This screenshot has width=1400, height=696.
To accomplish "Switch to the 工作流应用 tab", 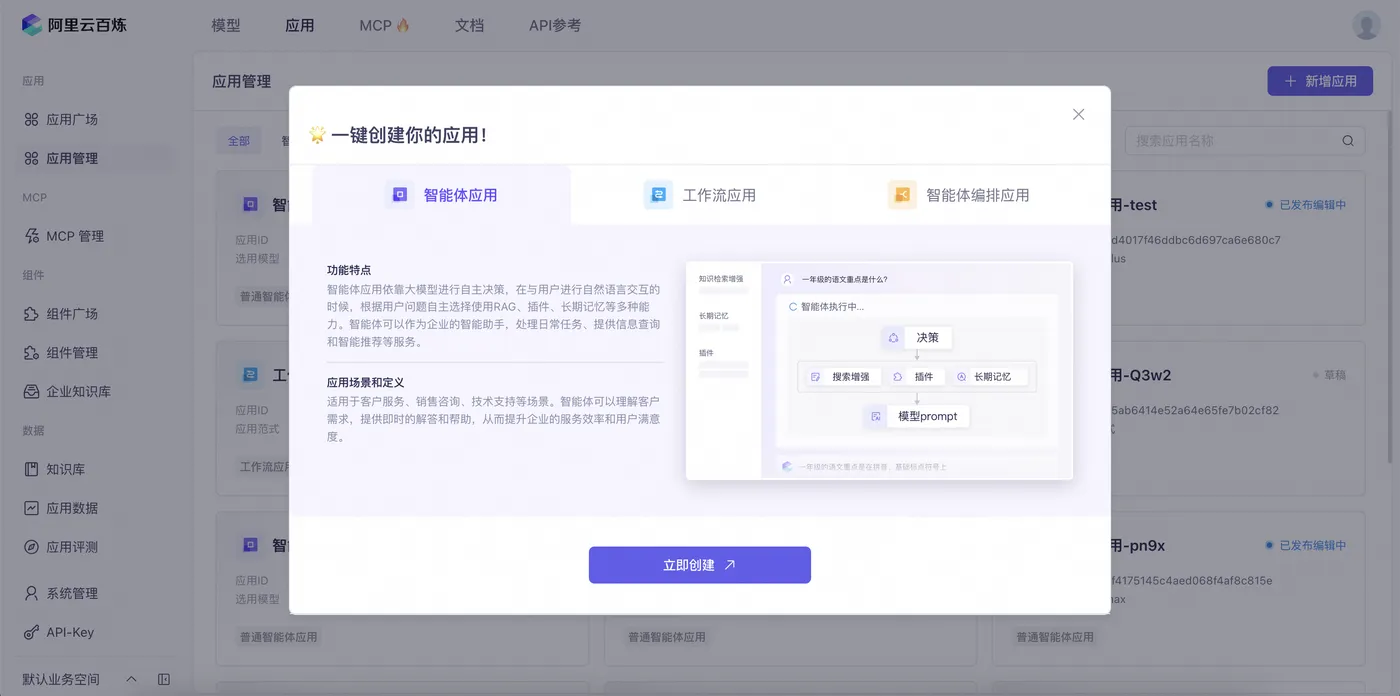I will point(700,195).
